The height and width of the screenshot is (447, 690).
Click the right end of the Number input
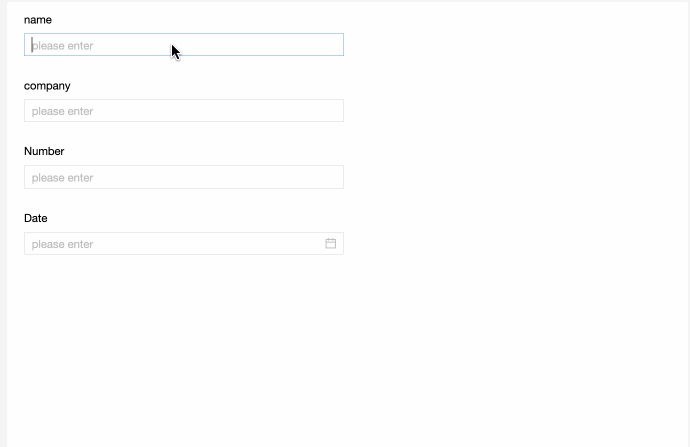click(334, 177)
